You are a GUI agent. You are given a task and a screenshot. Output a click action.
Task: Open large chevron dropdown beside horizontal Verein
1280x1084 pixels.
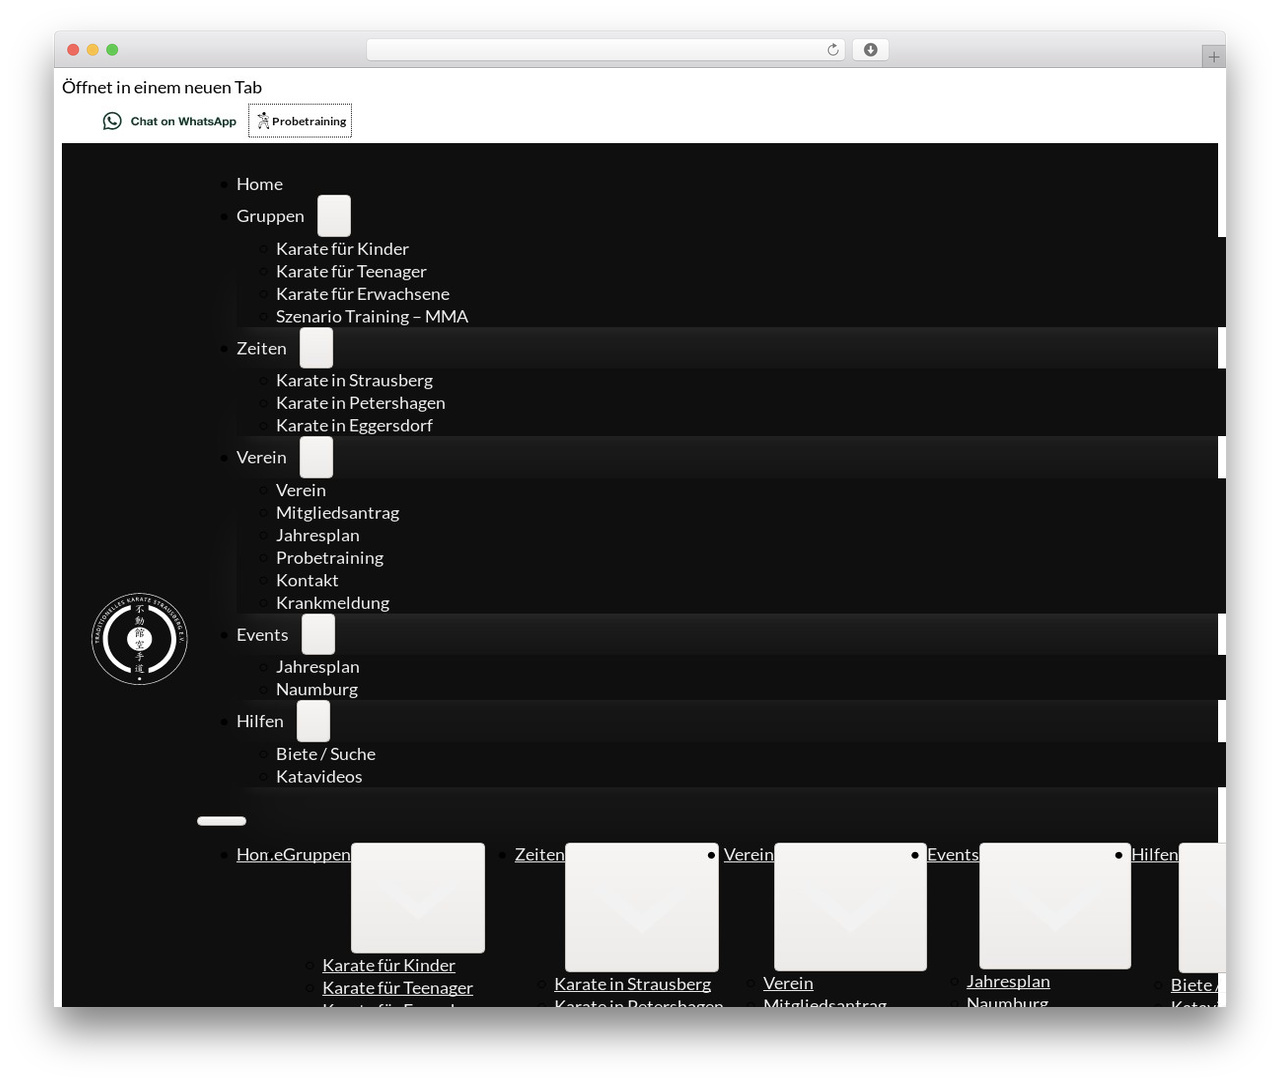coord(850,907)
